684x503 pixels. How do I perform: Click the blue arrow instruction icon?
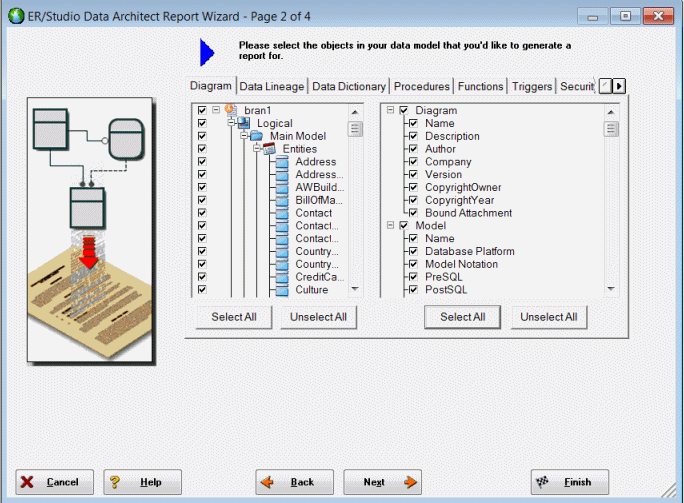tap(207, 52)
